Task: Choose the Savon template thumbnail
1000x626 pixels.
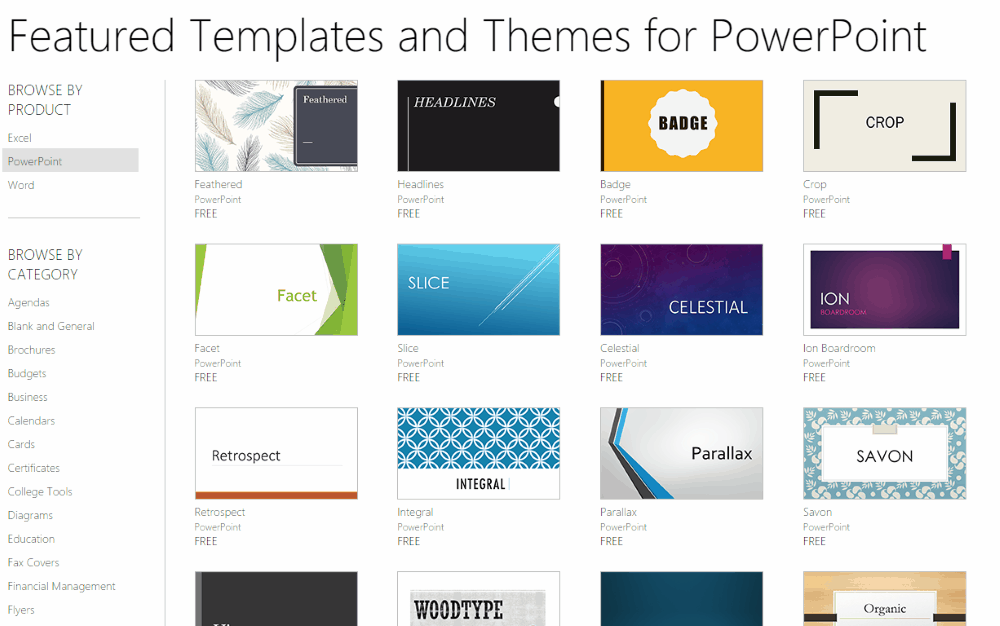Action: pos(885,453)
